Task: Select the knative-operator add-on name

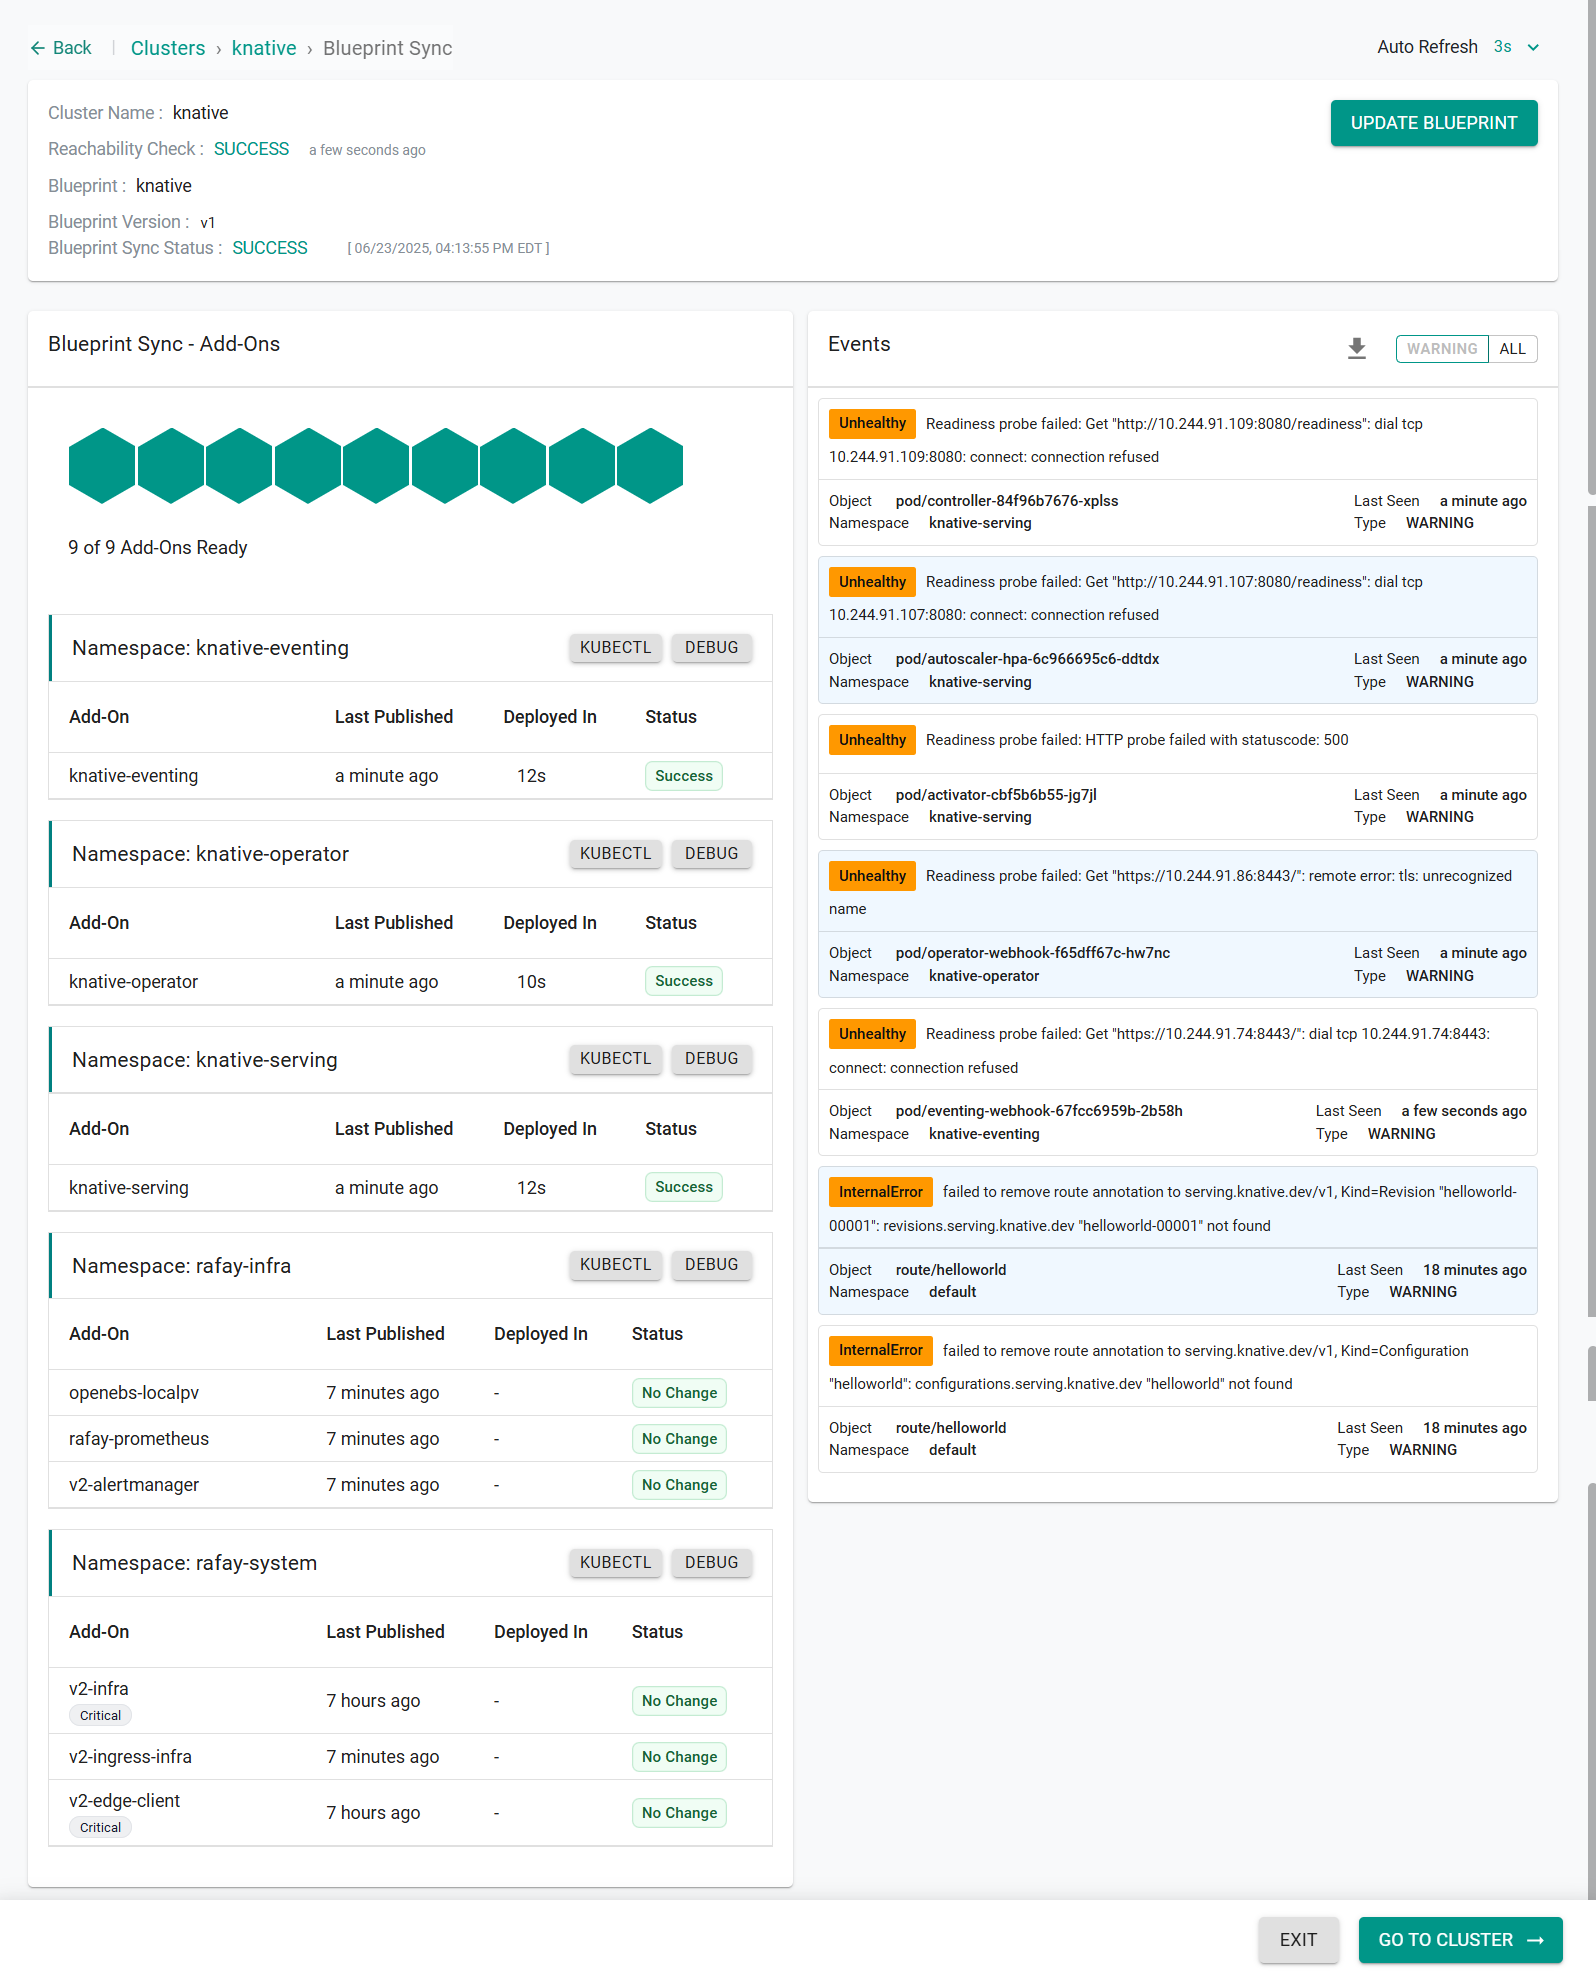Action: [134, 982]
